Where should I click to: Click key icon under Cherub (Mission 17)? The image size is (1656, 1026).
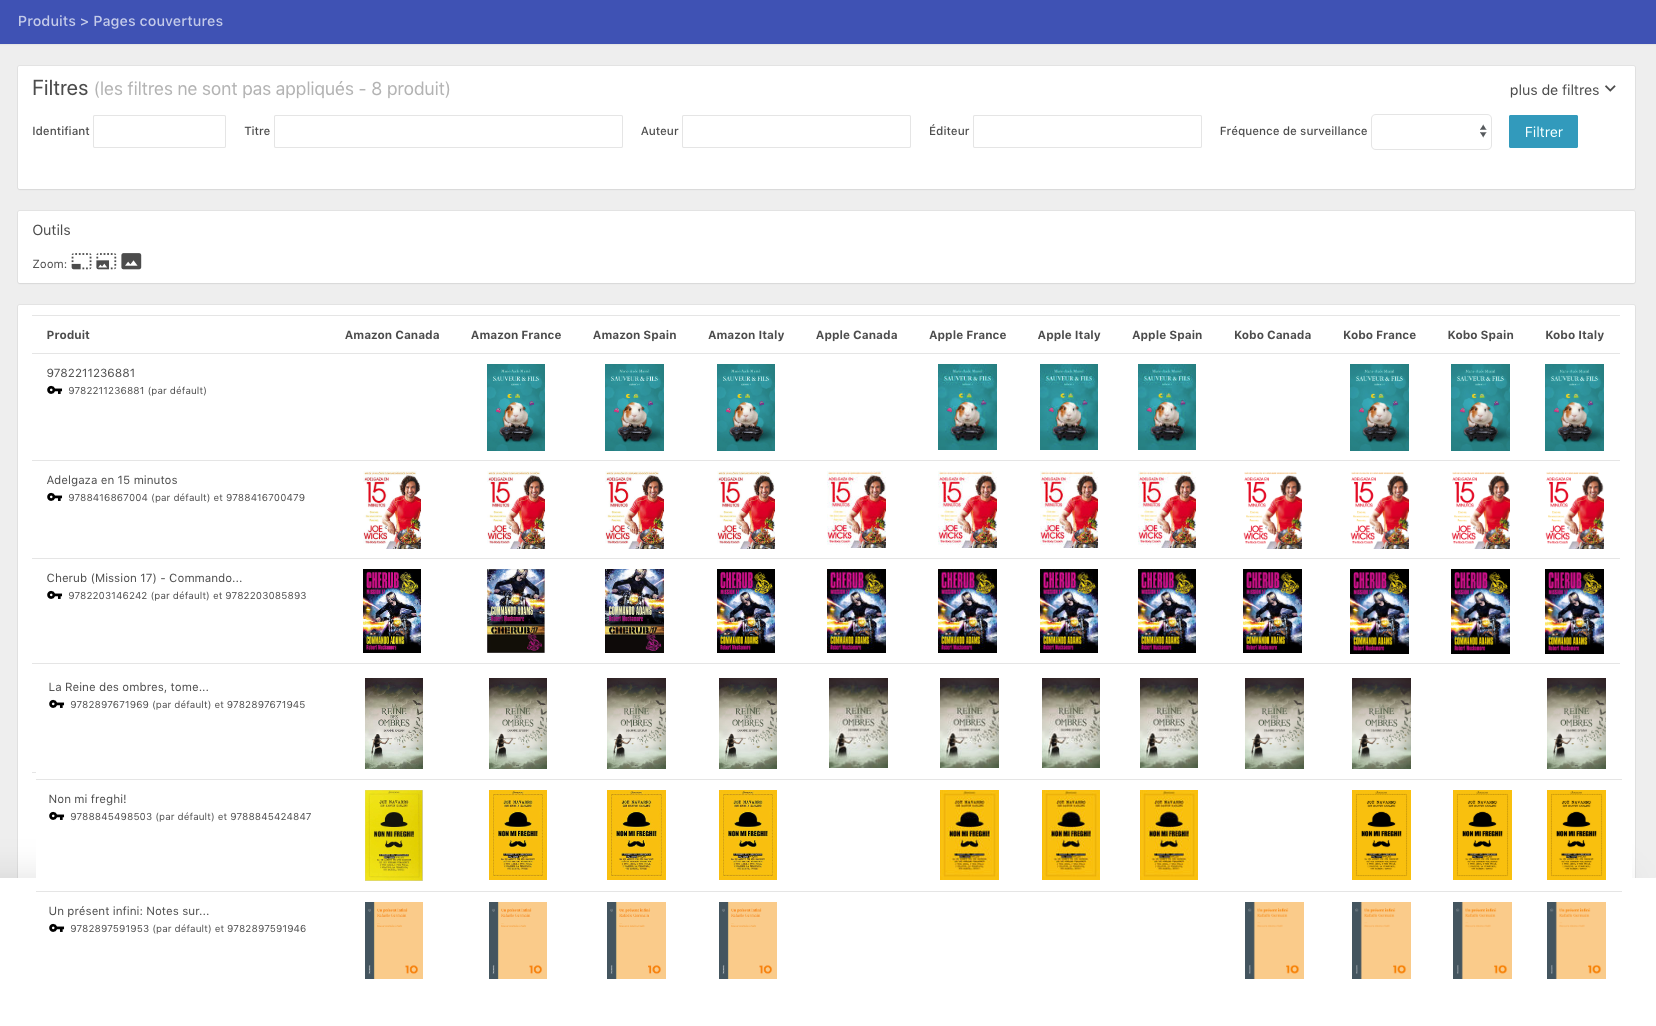pyautogui.click(x=55, y=596)
